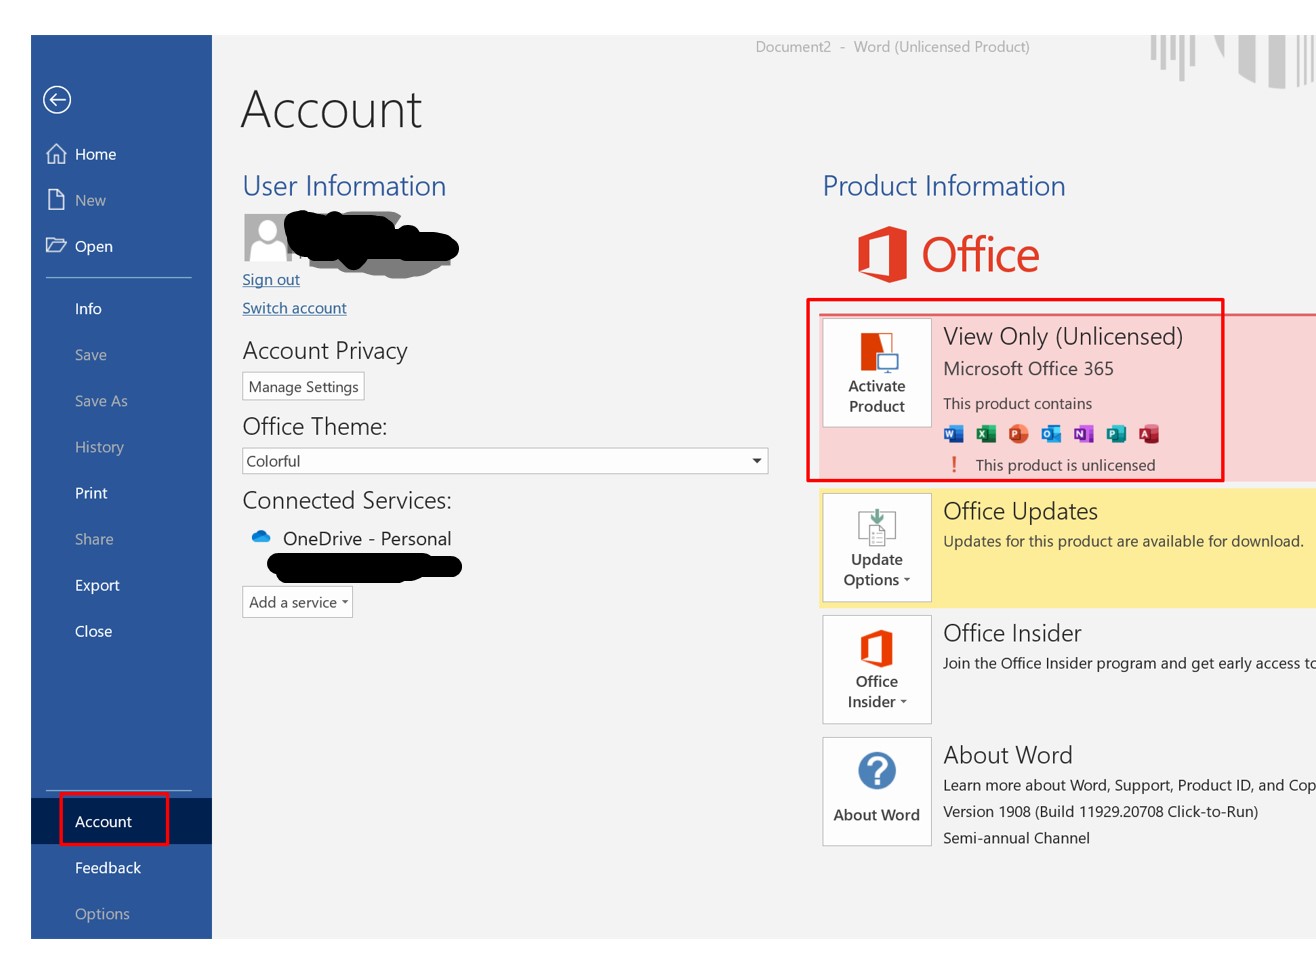Viewport: 1316px width, 970px height.
Task: Click the red exclamation unlicensed warning icon
Action: (954, 465)
